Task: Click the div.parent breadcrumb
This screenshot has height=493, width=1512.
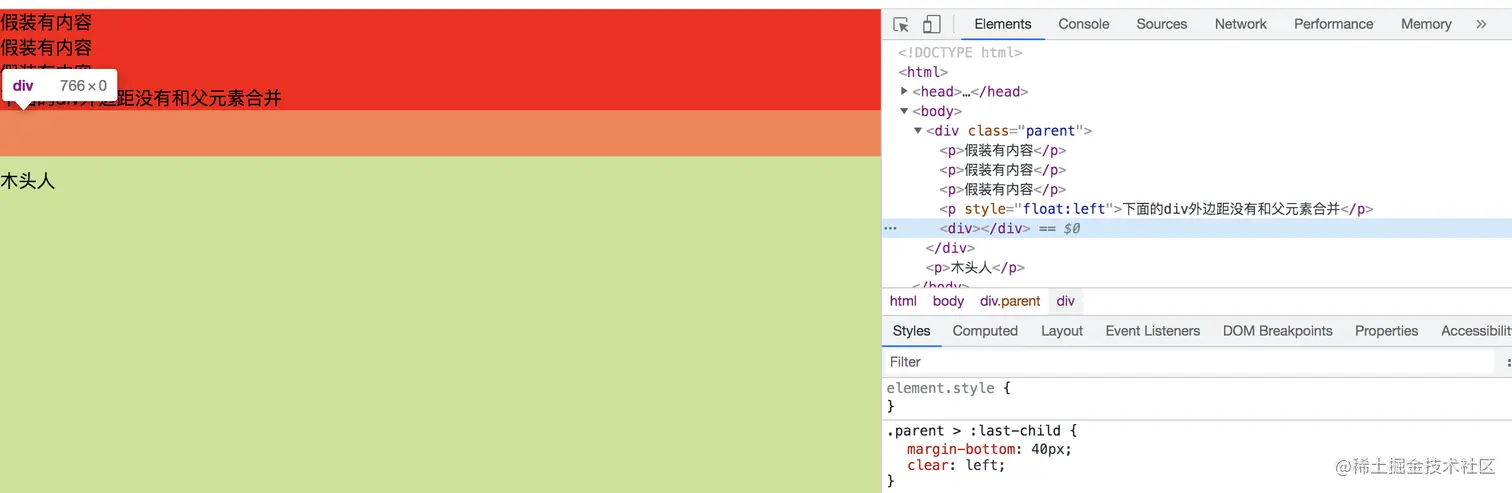Action: click(x=1010, y=301)
